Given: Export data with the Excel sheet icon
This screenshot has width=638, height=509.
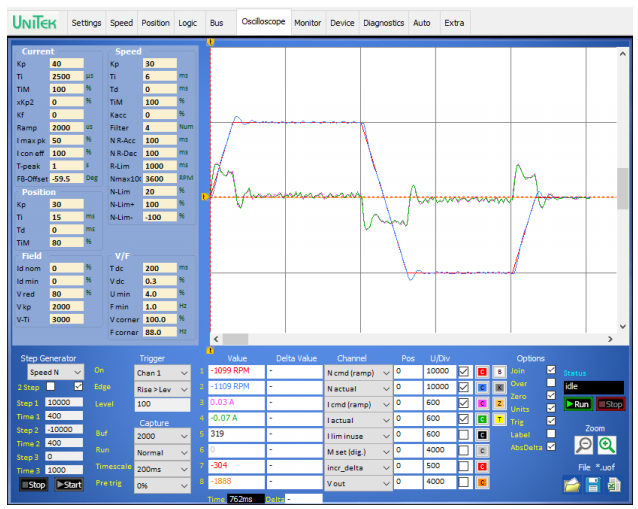Looking at the screenshot, I should point(612,484).
